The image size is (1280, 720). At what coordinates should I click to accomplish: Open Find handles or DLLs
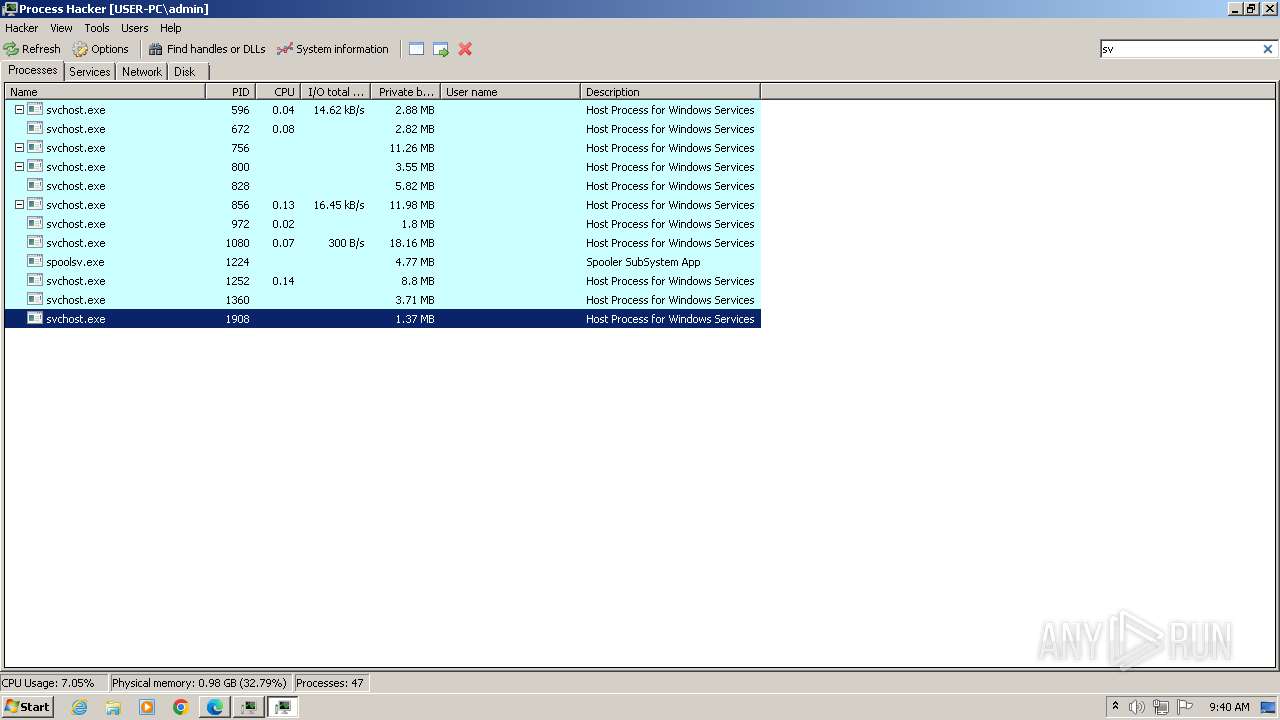pyautogui.click(x=207, y=49)
